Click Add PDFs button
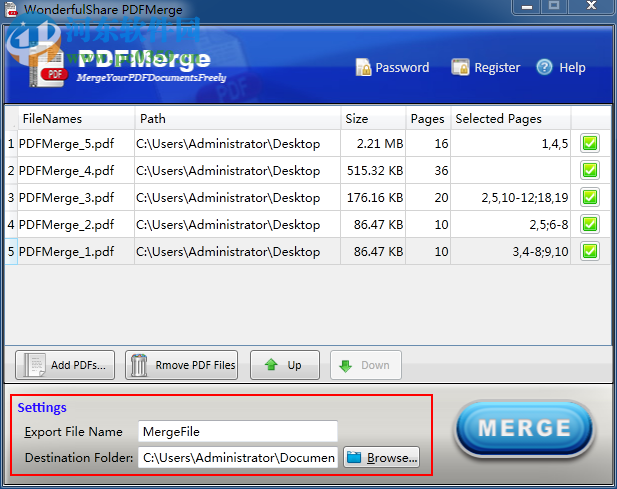Screen dimensions: 617x489 (65, 365)
